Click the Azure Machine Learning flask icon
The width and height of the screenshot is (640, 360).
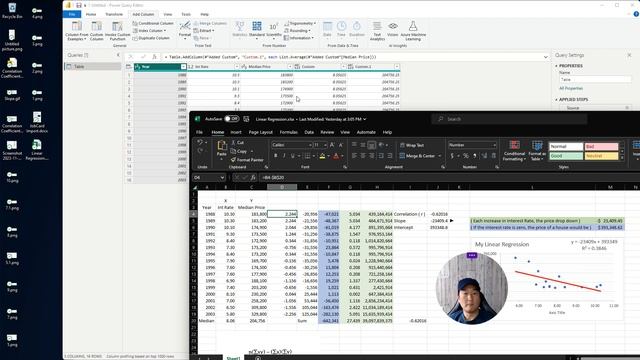coord(413,27)
